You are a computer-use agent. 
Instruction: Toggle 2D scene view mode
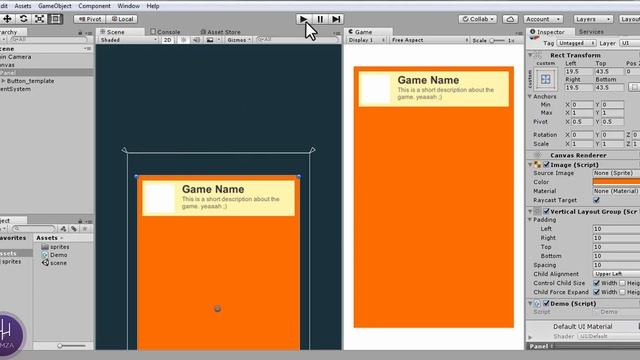pyautogui.click(x=167, y=40)
